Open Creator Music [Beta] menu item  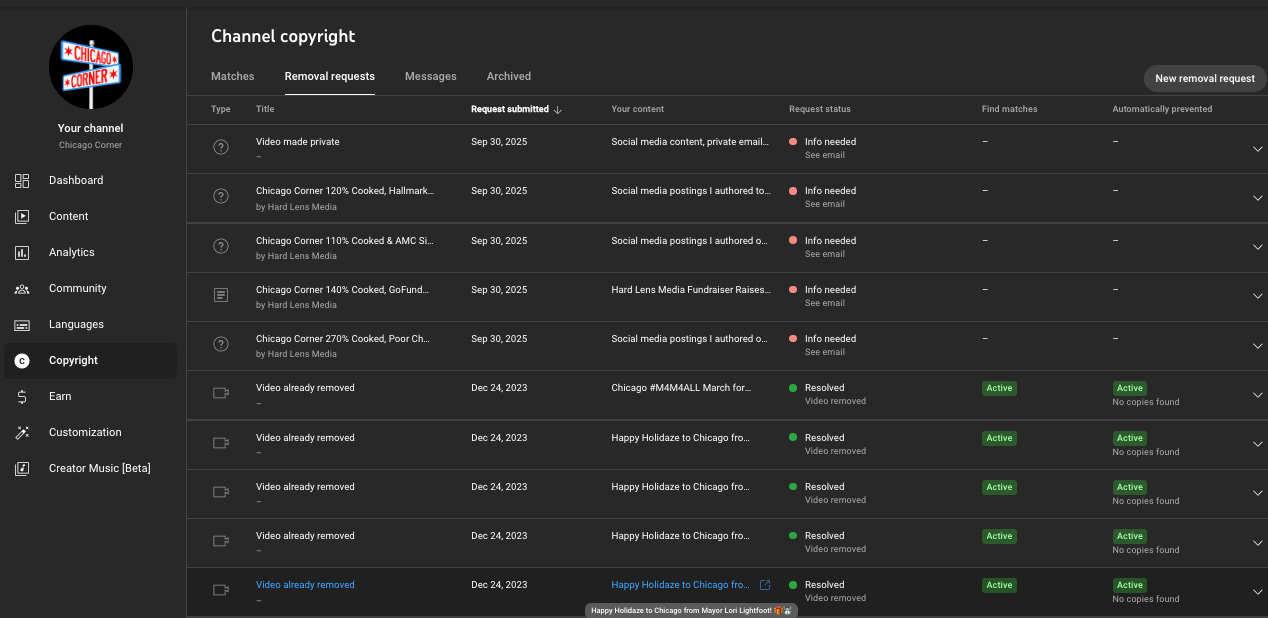pyautogui.click(x=90, y=469)
